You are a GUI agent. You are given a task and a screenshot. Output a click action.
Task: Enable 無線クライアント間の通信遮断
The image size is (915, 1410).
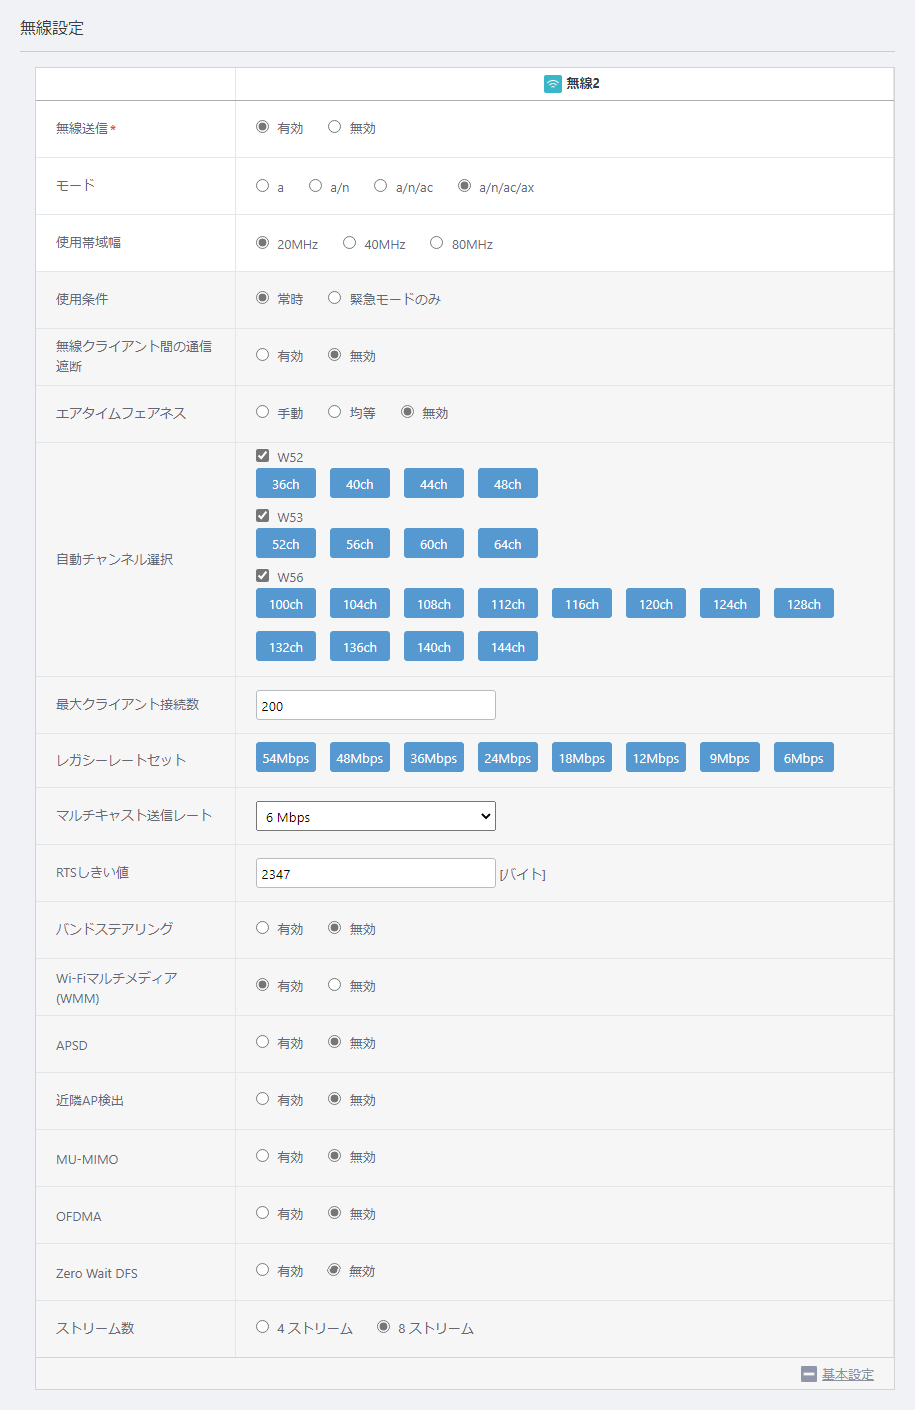[x=263, y=355]
